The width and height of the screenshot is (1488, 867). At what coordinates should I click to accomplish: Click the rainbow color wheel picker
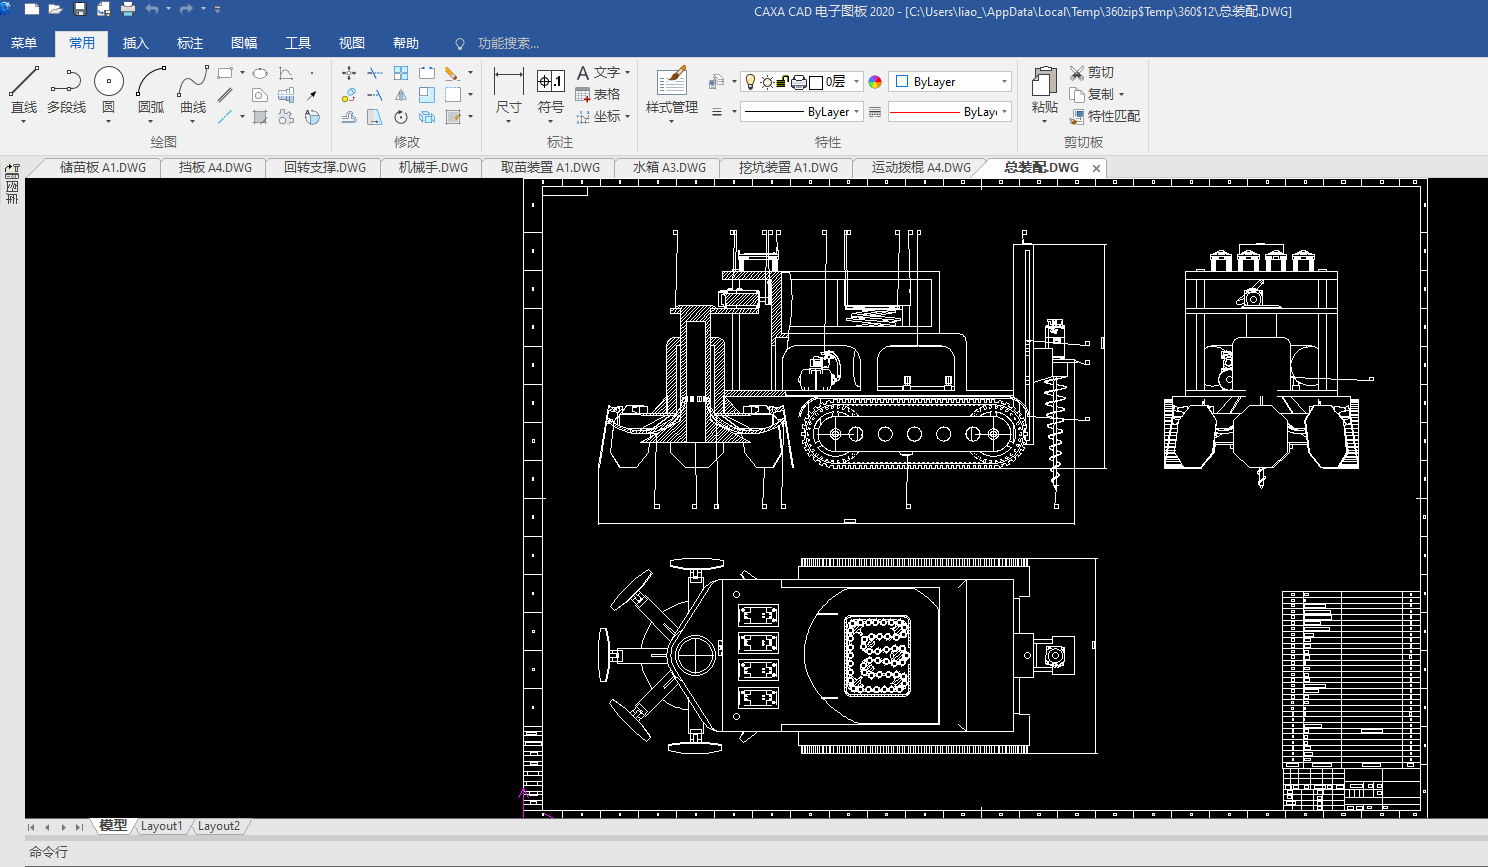click(x=875, y=82)
